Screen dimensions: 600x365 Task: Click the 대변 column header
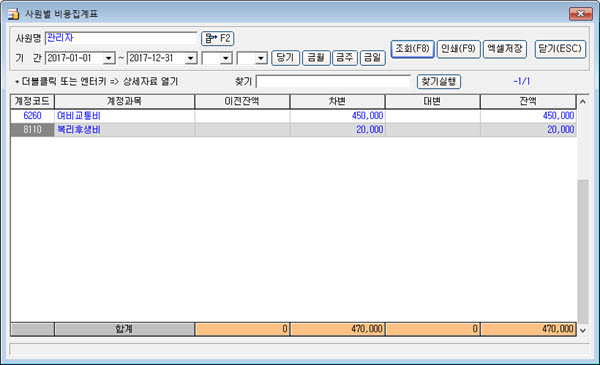[432, 101]
